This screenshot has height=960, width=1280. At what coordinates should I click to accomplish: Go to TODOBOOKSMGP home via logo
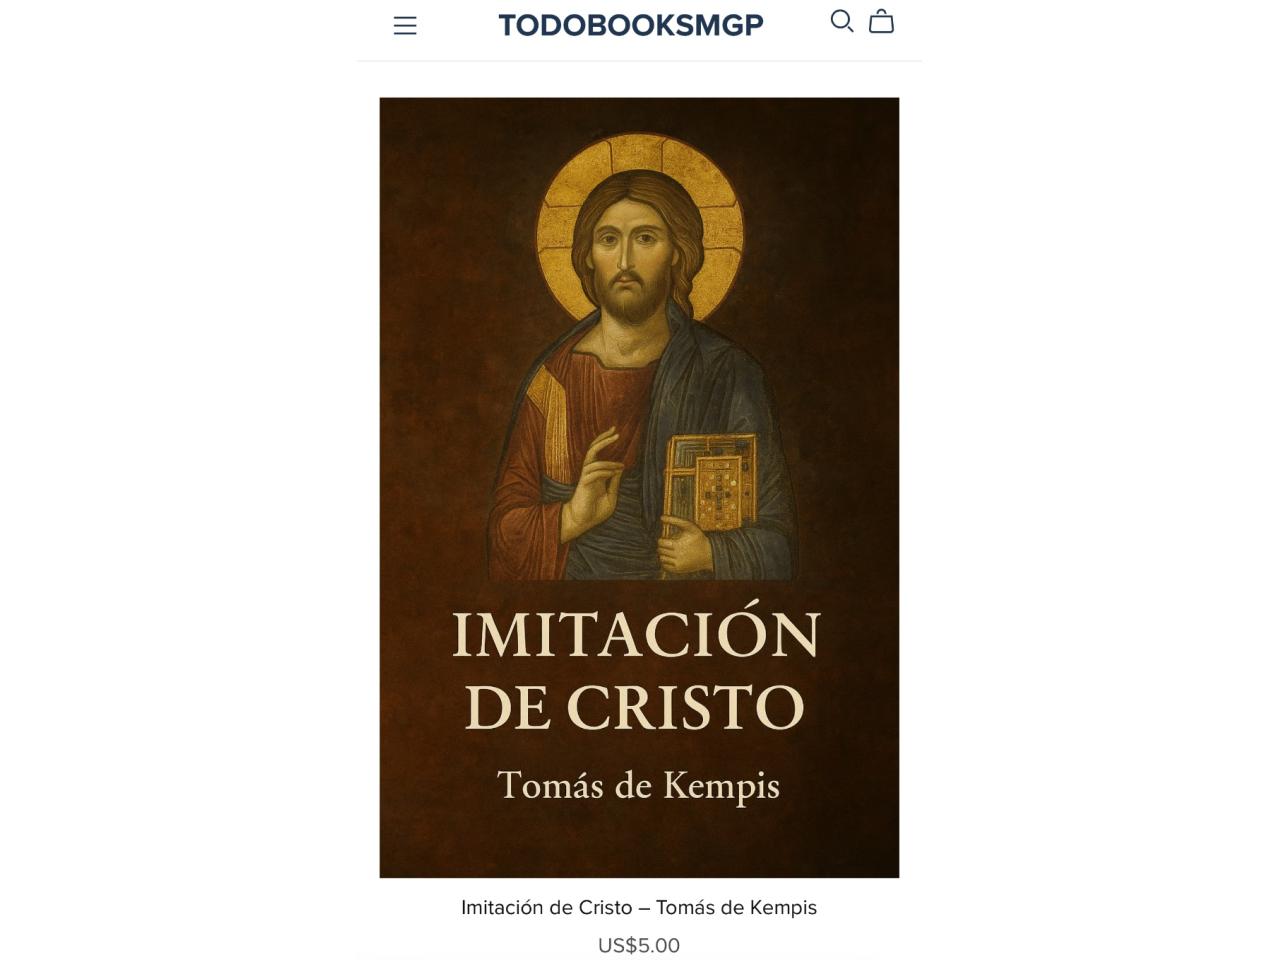pos(631,25)
